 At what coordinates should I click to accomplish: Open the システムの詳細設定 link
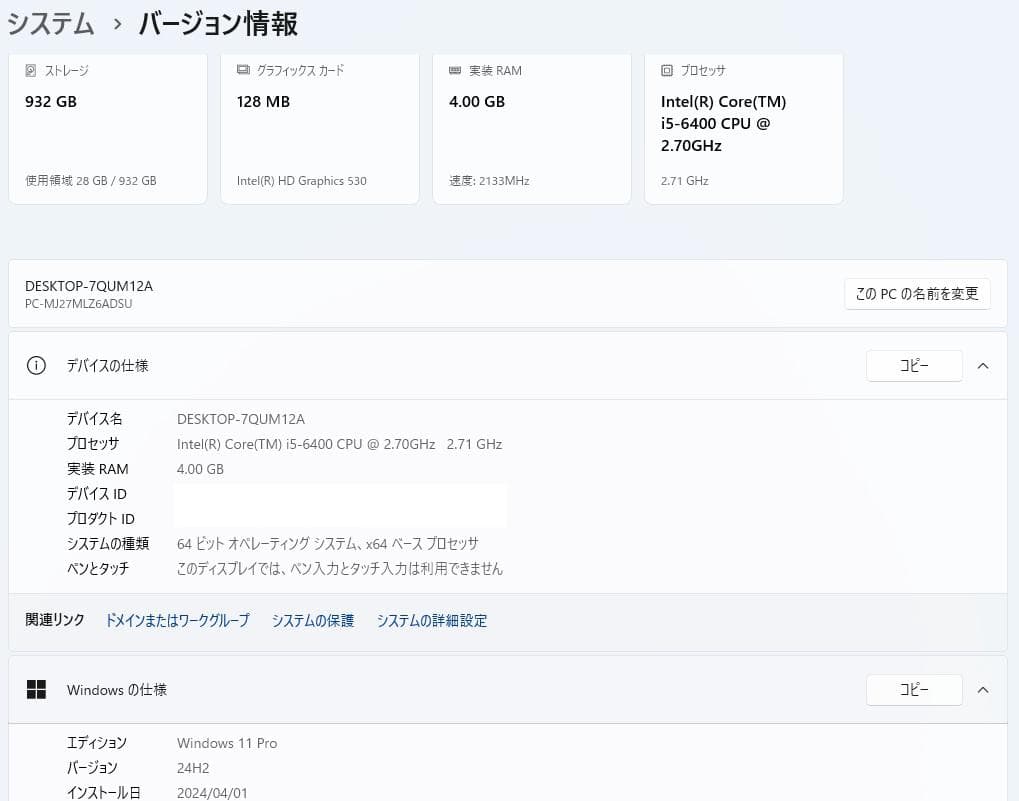coord(431,620)
